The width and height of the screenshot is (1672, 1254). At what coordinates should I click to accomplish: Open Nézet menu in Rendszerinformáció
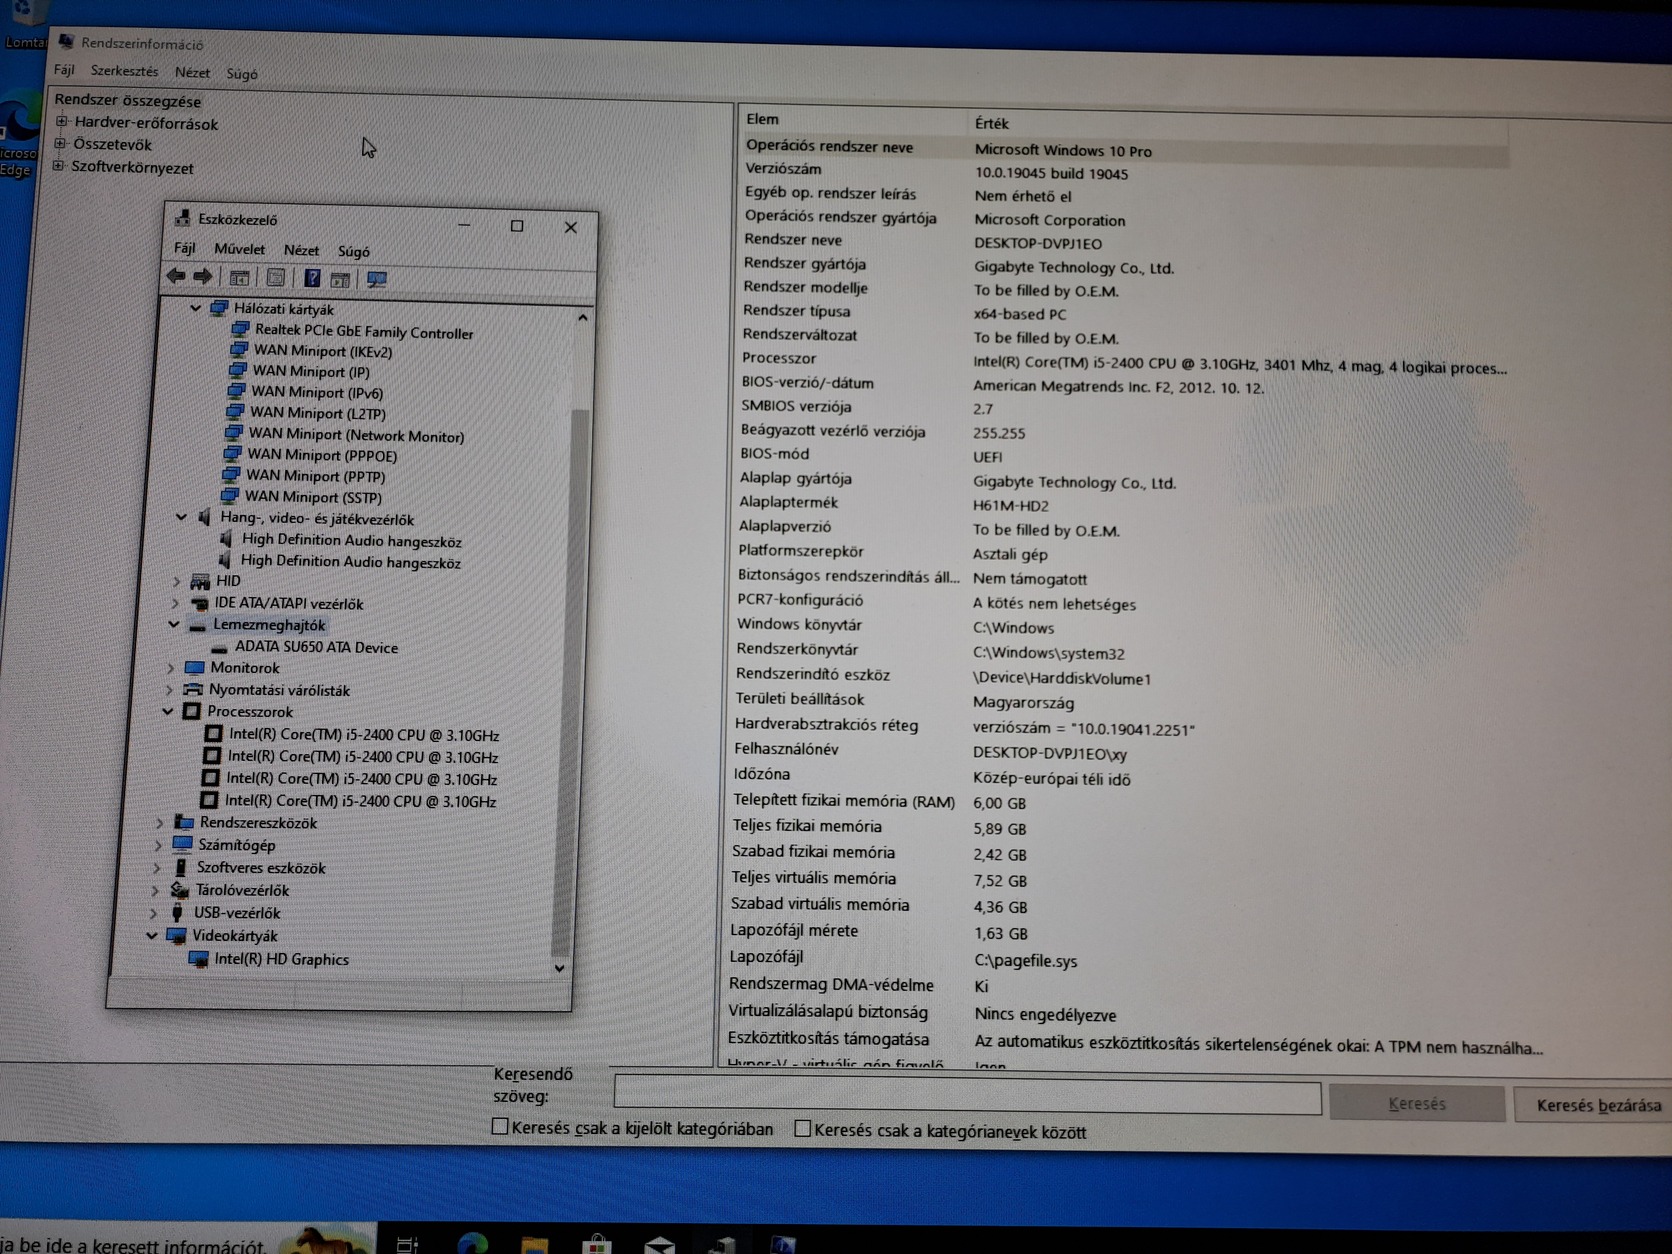(x=192, y=72)
